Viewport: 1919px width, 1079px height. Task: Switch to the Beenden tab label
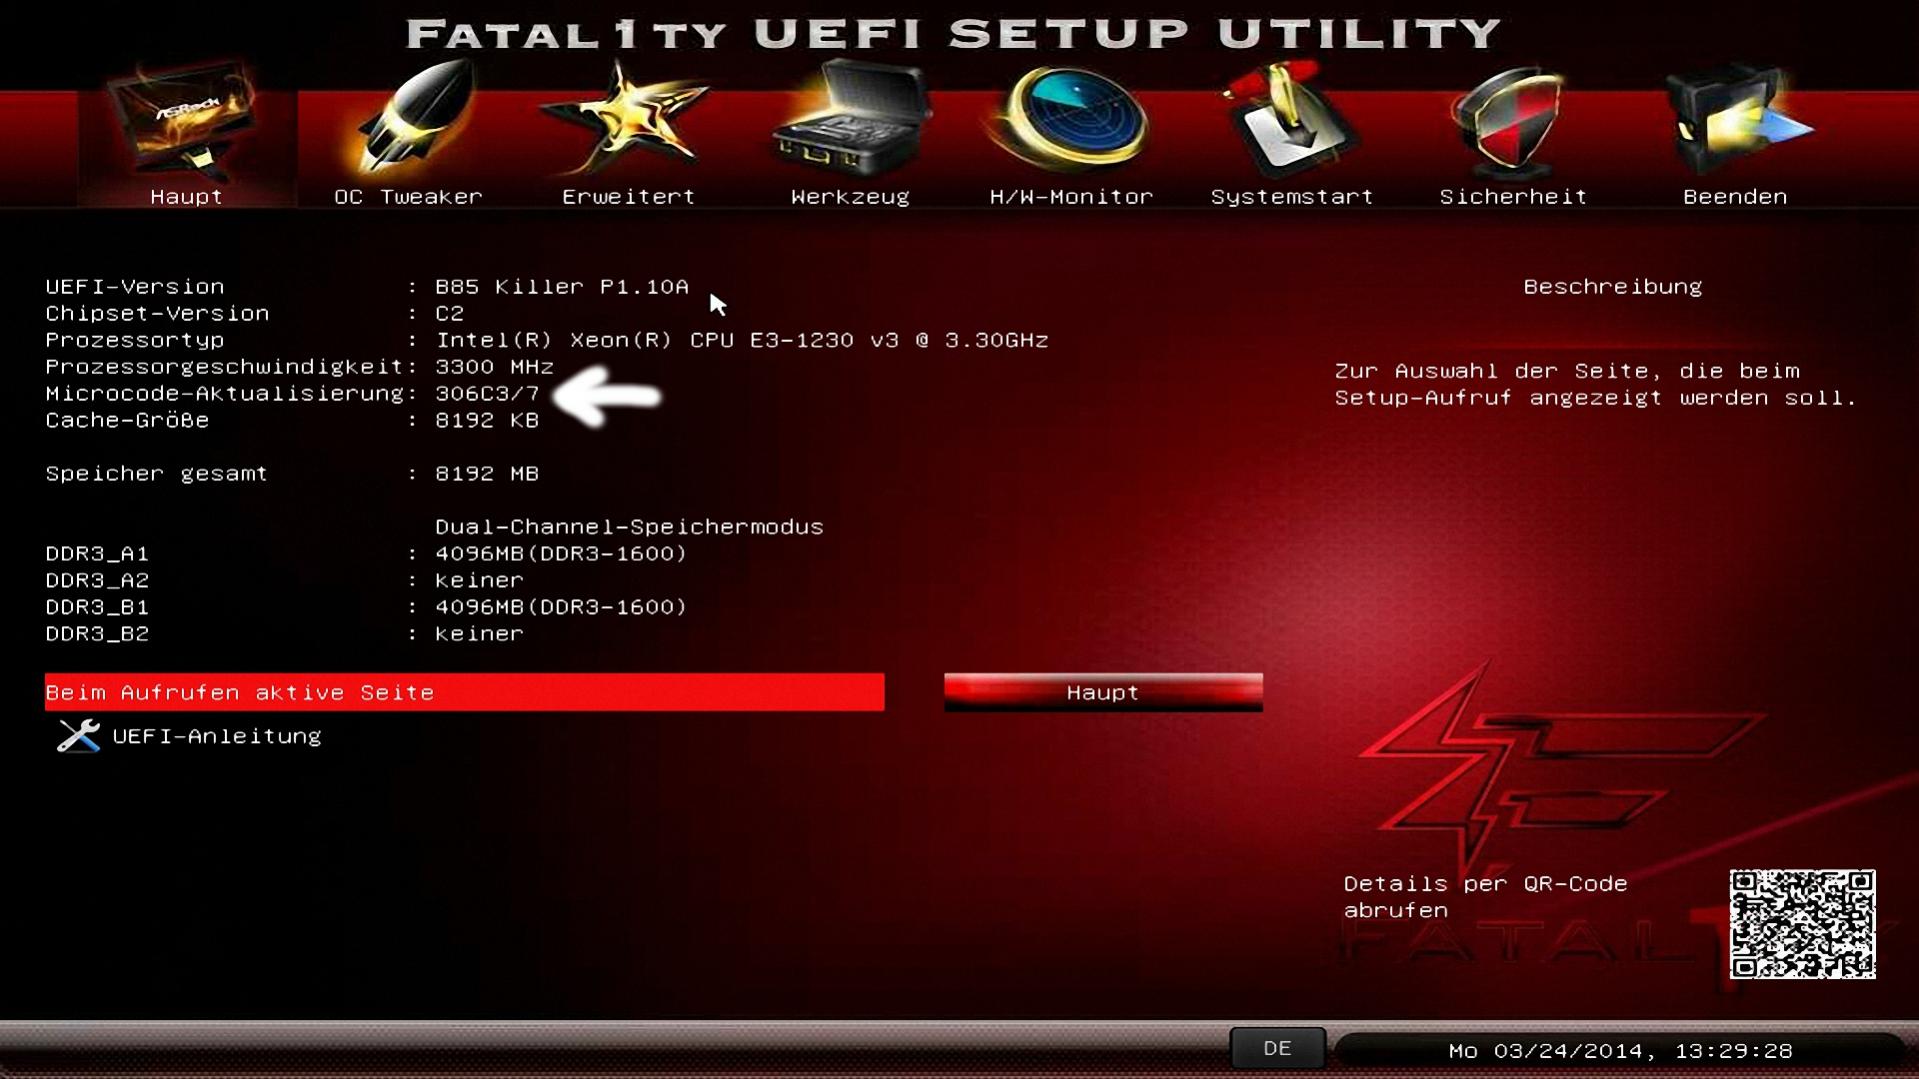(1735, 197)
